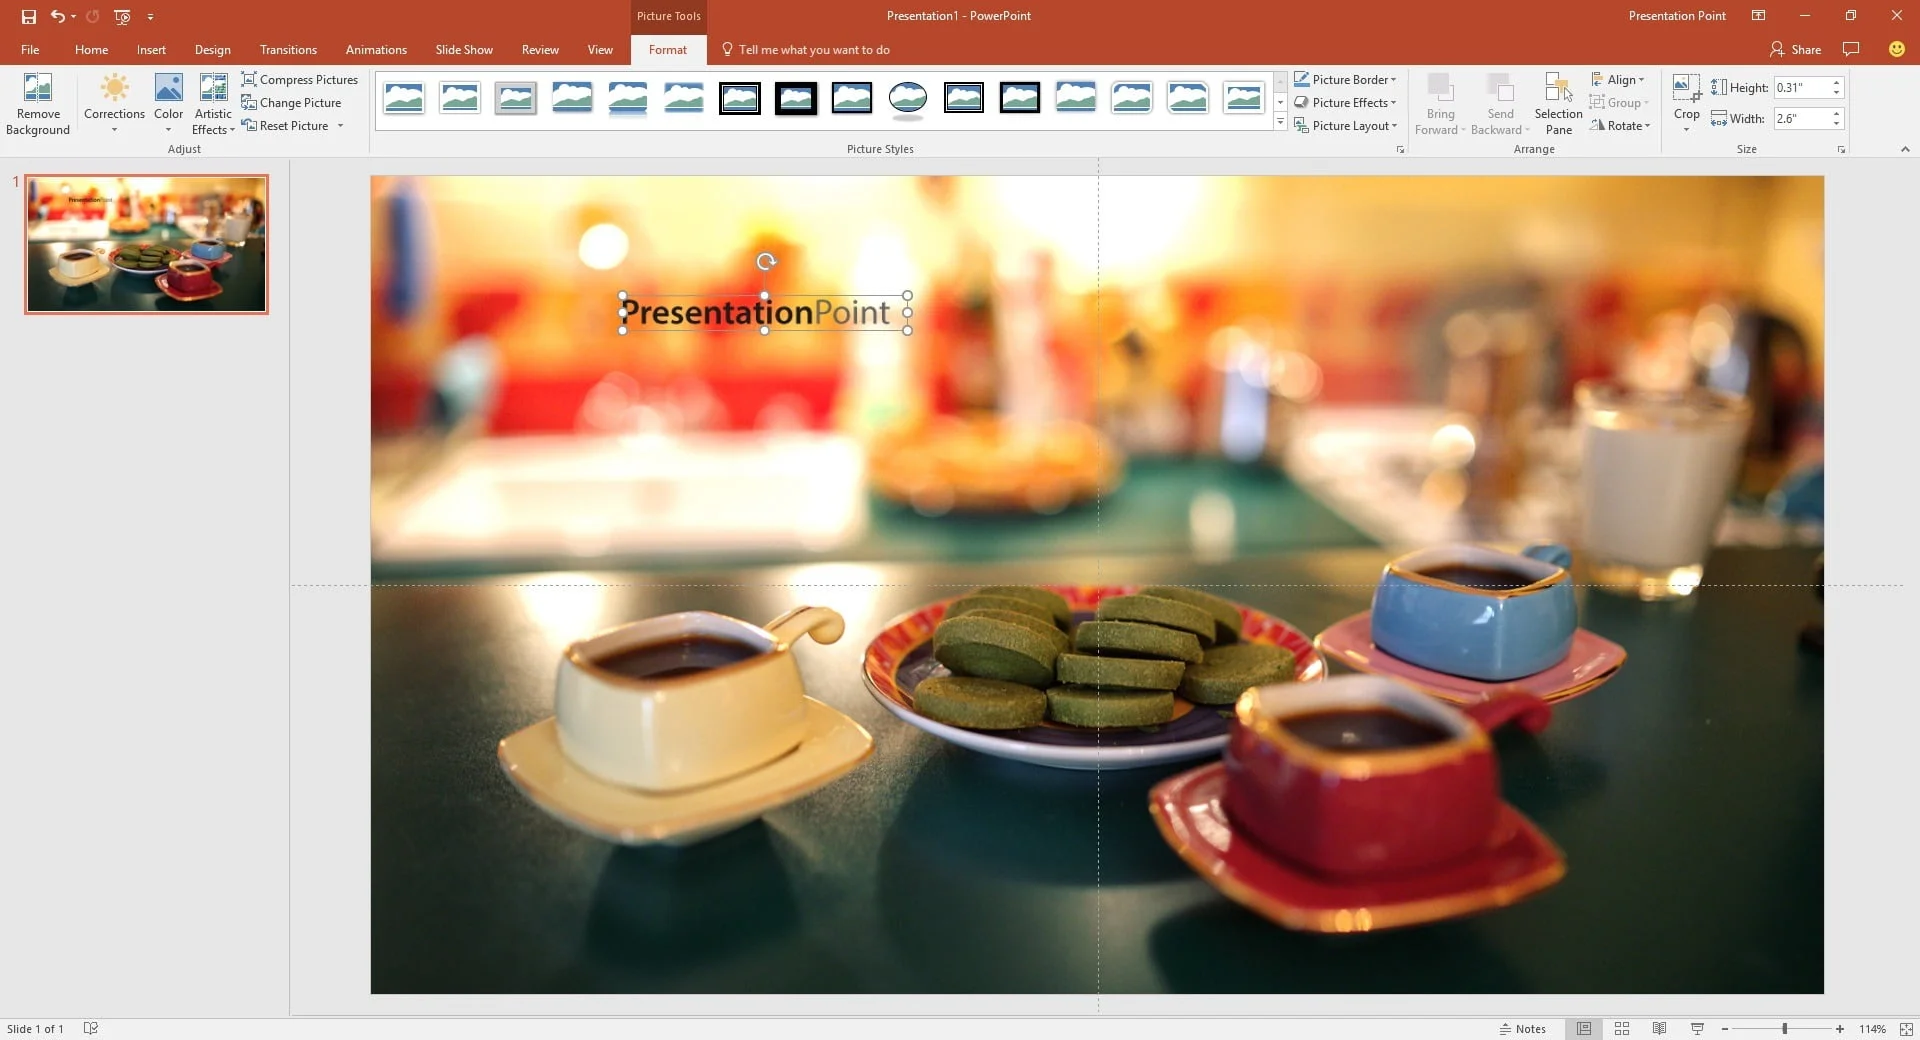The height and width of the screenshot is (1040, 1920).
Task: Click the Change Picture icon
Action: (x=249, y=102)
